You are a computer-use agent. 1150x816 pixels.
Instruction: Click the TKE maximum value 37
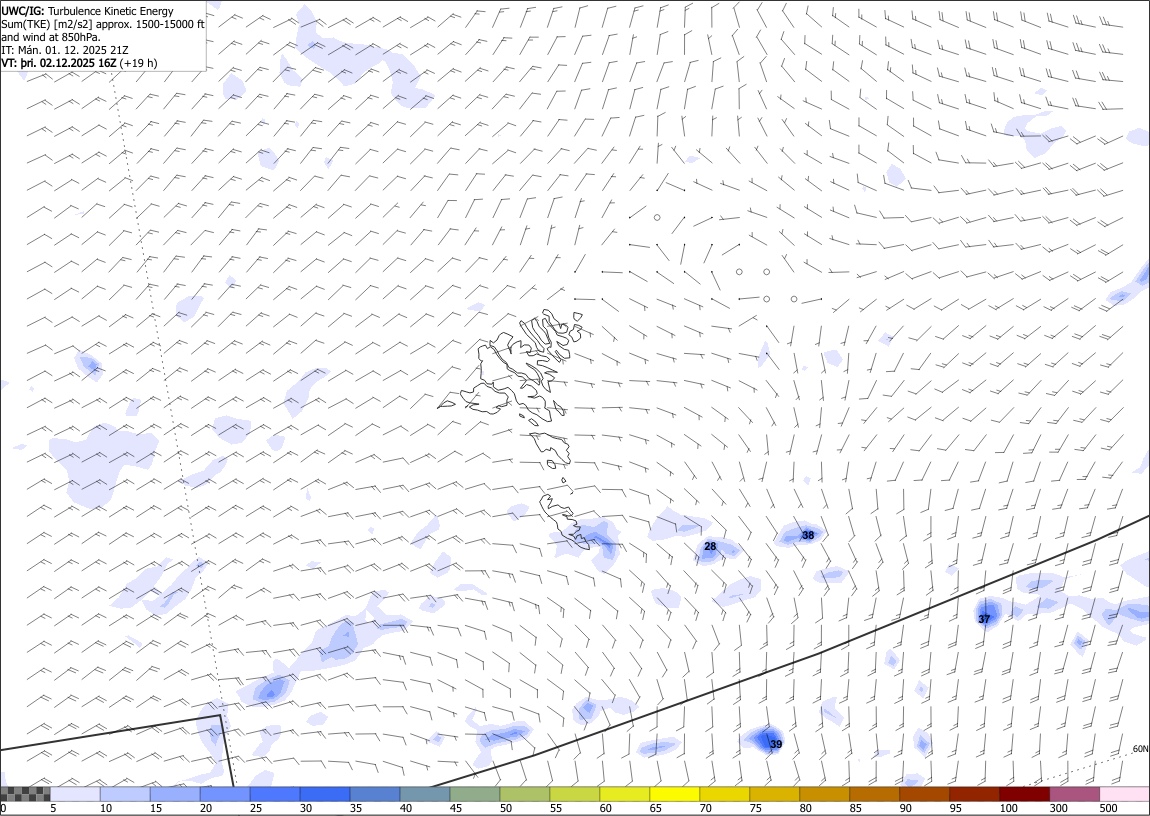pyautogui.click(x=984, y=619)
